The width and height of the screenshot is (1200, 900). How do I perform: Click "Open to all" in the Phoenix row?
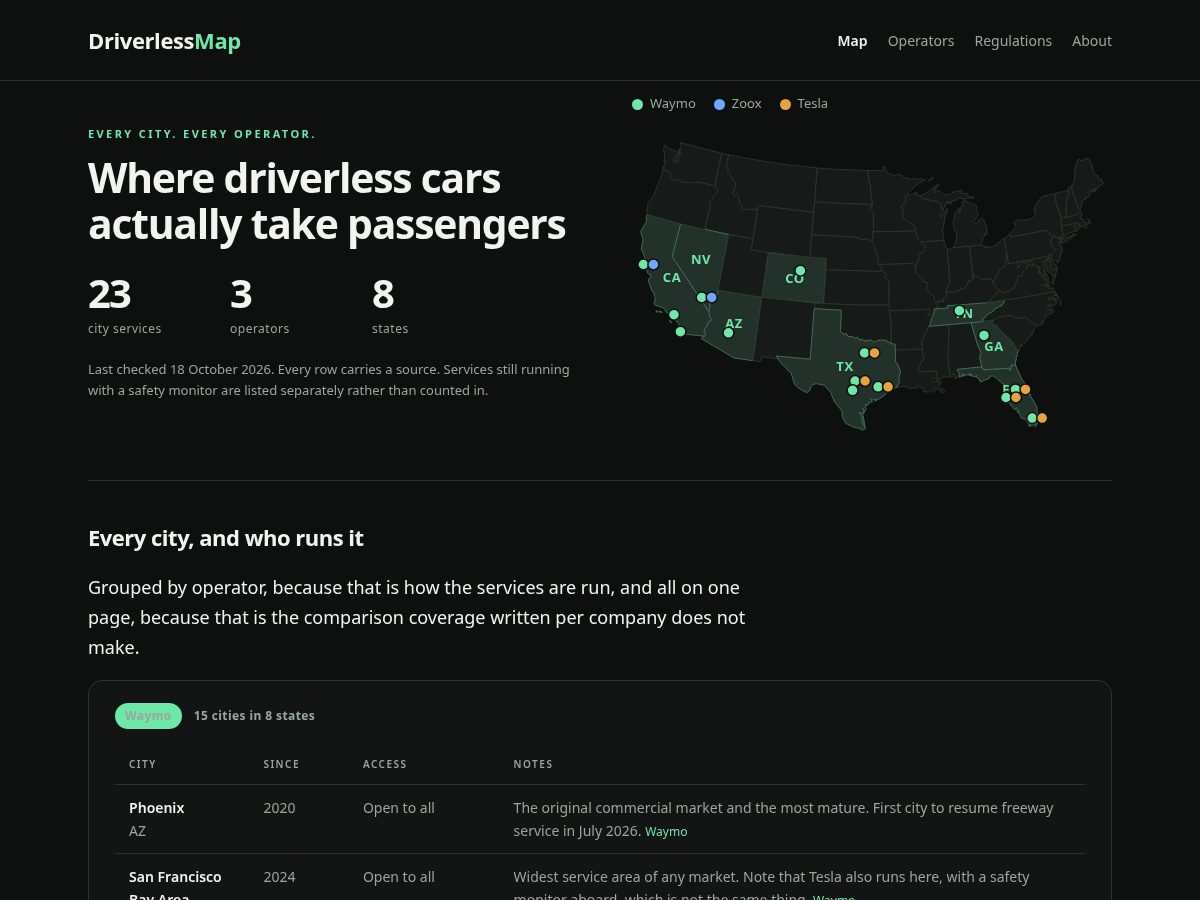click(x=399, y=808)
